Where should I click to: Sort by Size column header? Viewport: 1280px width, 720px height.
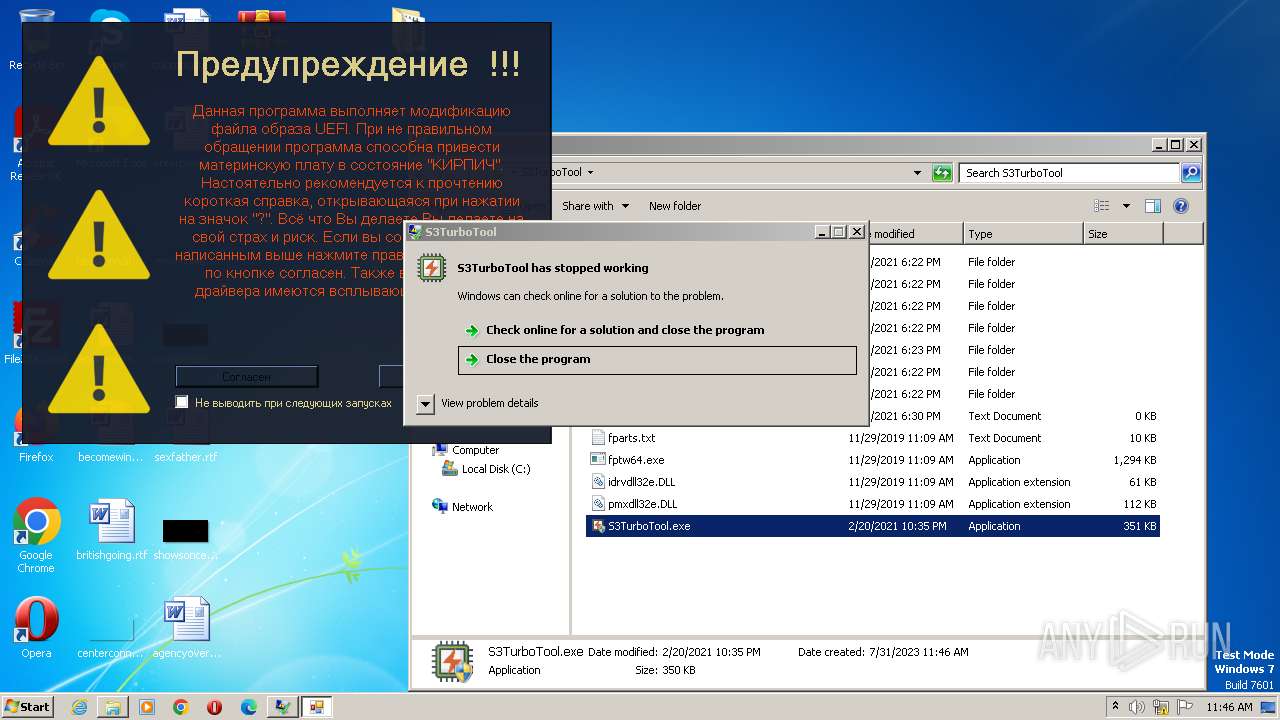click(1123, 234)
